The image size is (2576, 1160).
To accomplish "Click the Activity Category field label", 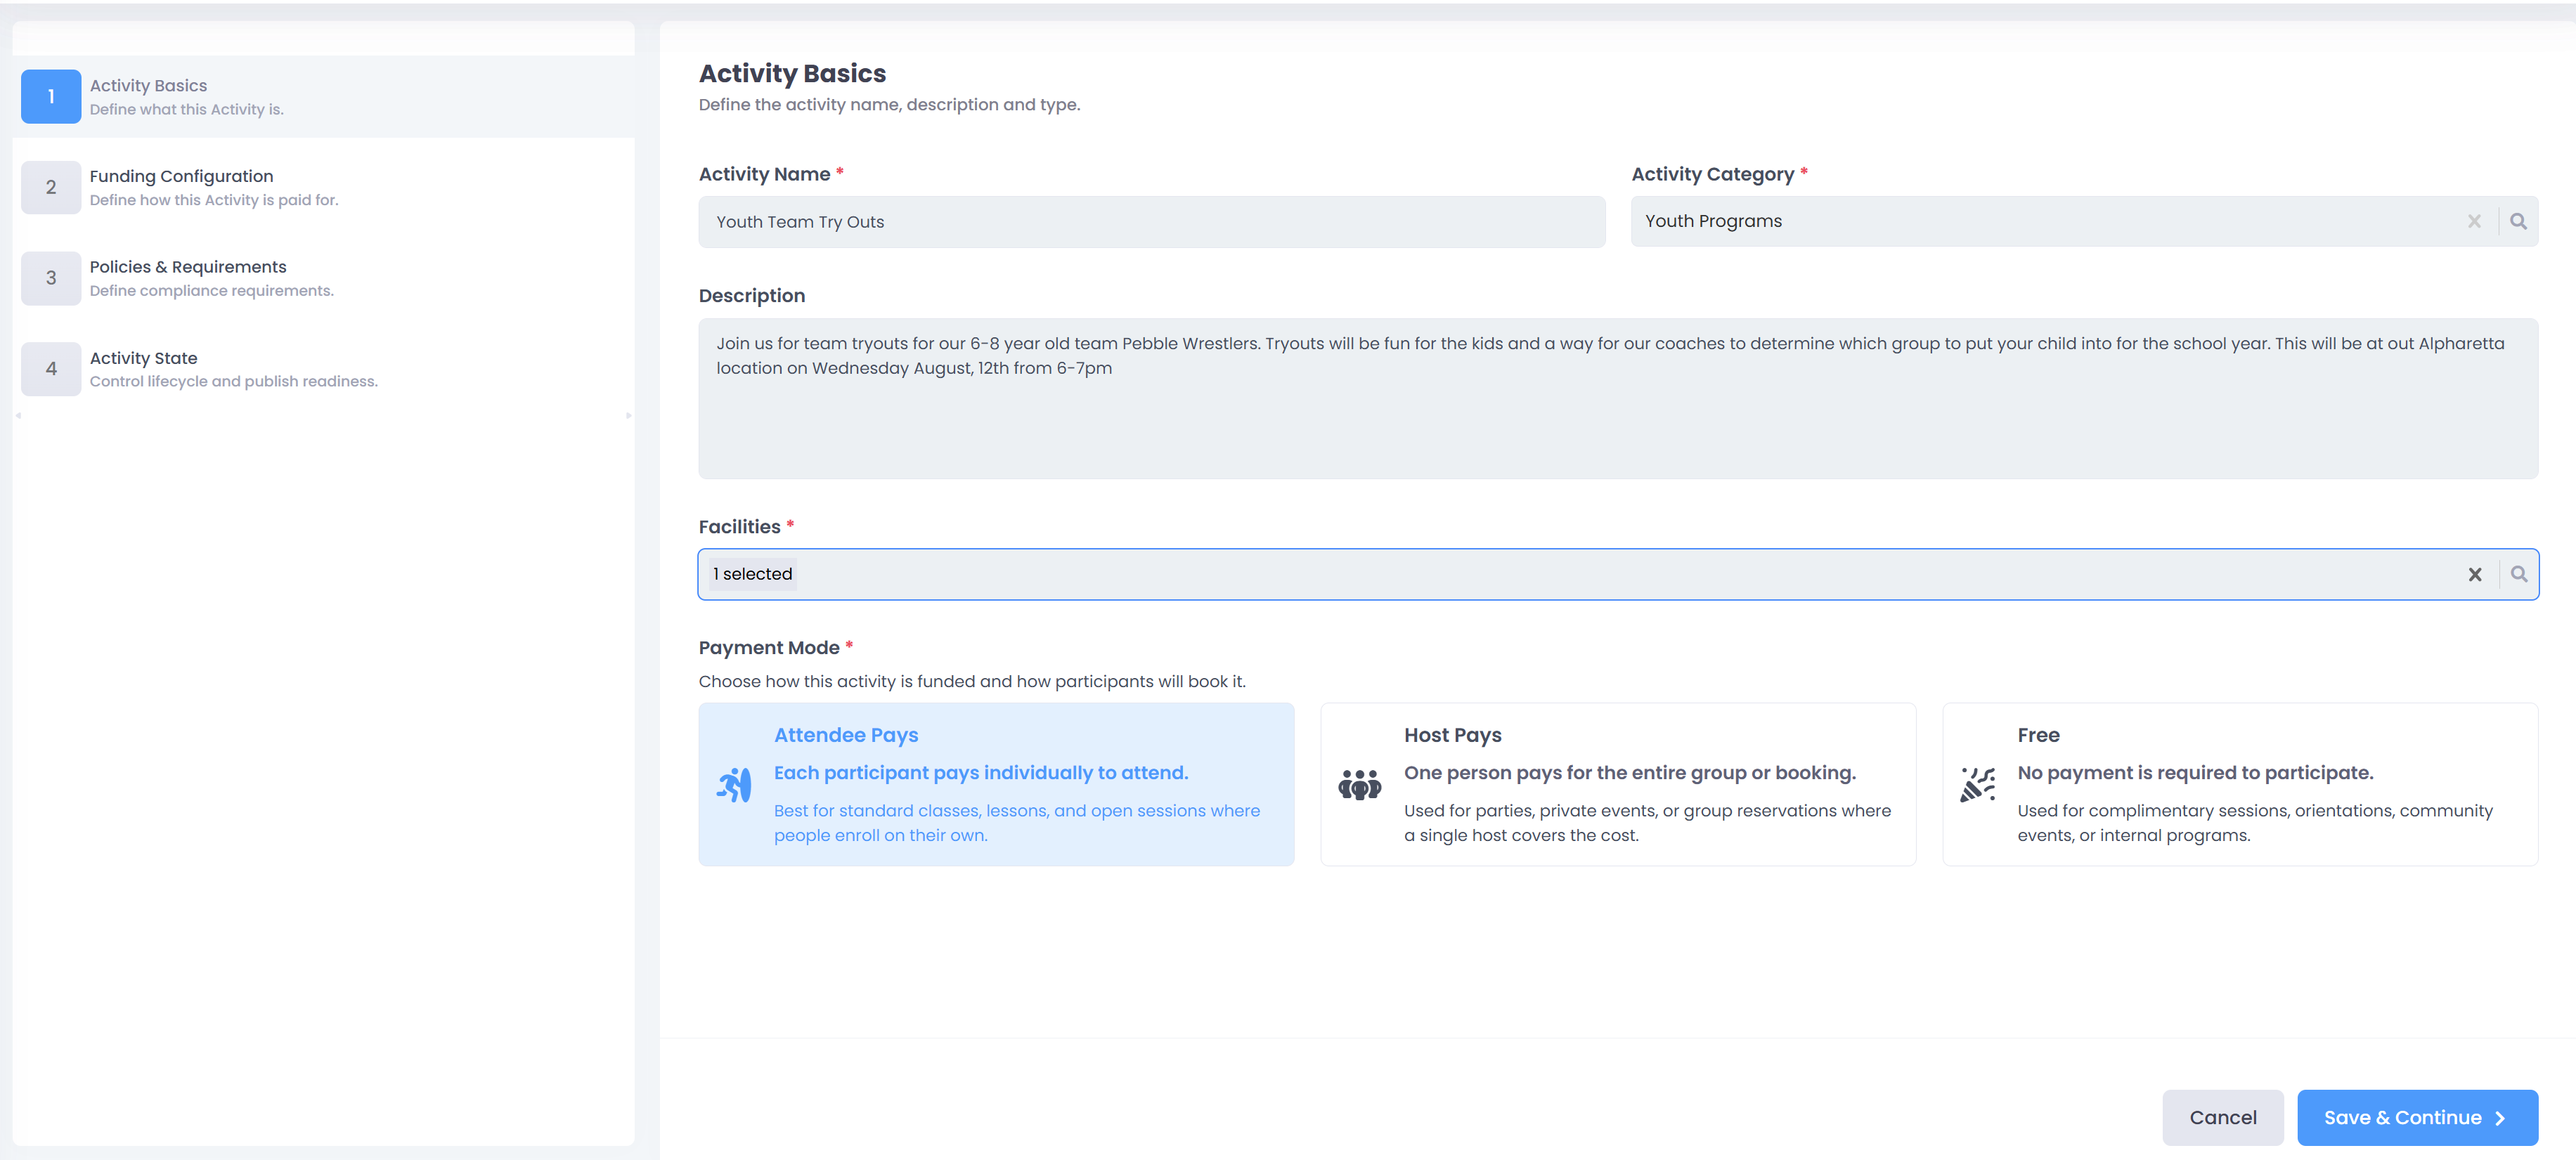I will tap(1712, 174).
